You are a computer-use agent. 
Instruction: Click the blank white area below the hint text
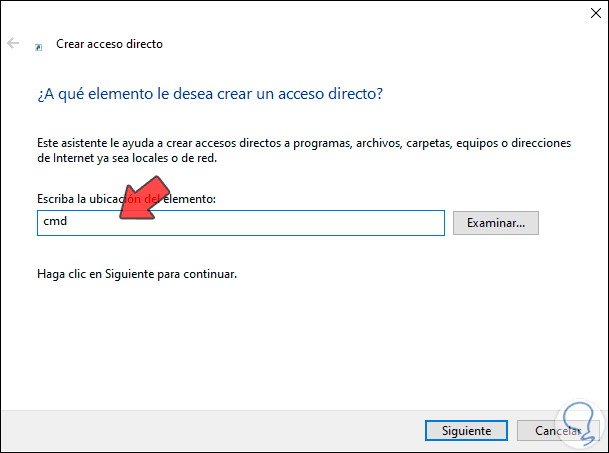pos(300,340)
